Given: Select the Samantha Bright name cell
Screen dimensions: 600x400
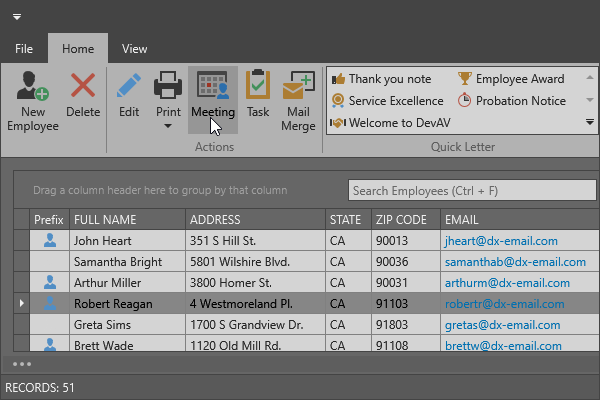Looking at the screenshot, I should click(127, 262).
